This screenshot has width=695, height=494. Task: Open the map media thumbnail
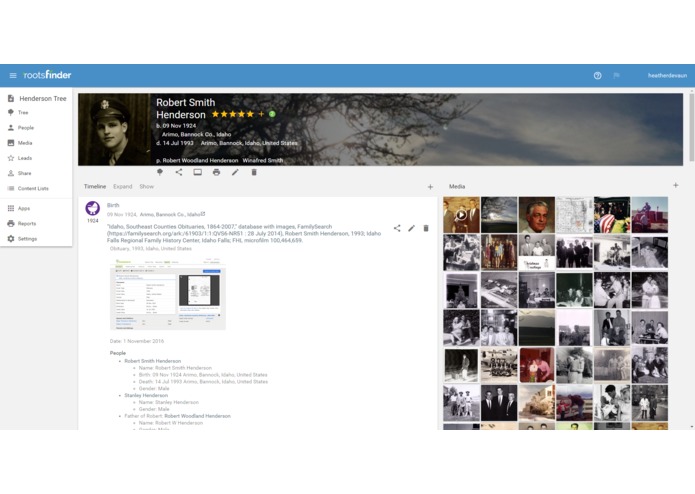574,215
